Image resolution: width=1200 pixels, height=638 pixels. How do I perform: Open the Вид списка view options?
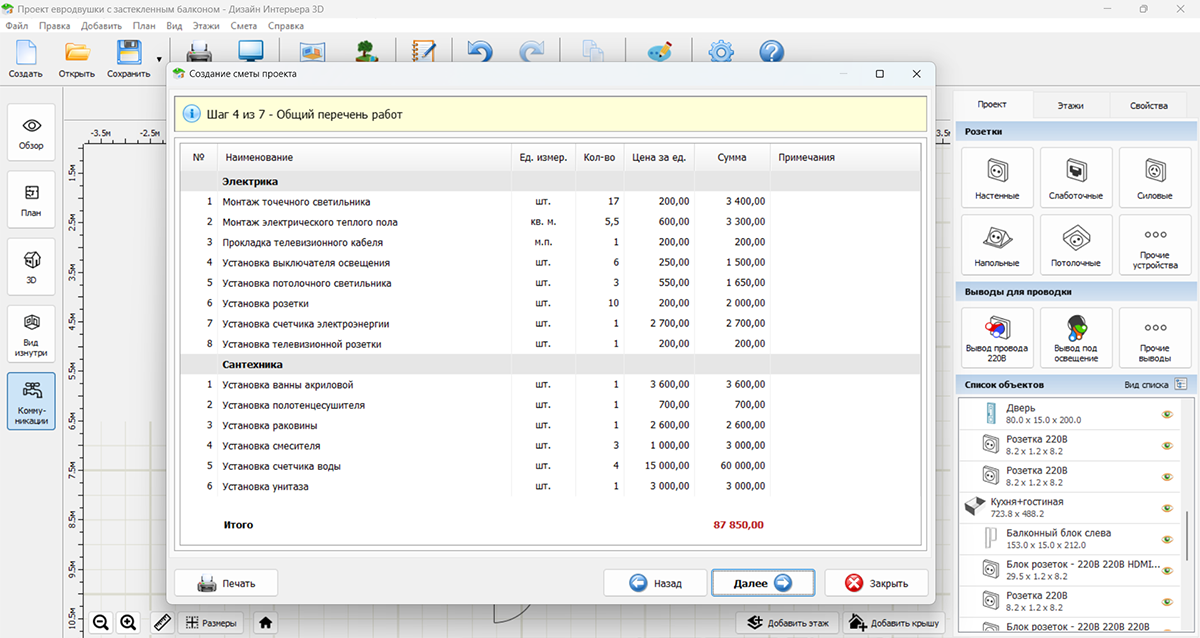tap(1180, 384)
